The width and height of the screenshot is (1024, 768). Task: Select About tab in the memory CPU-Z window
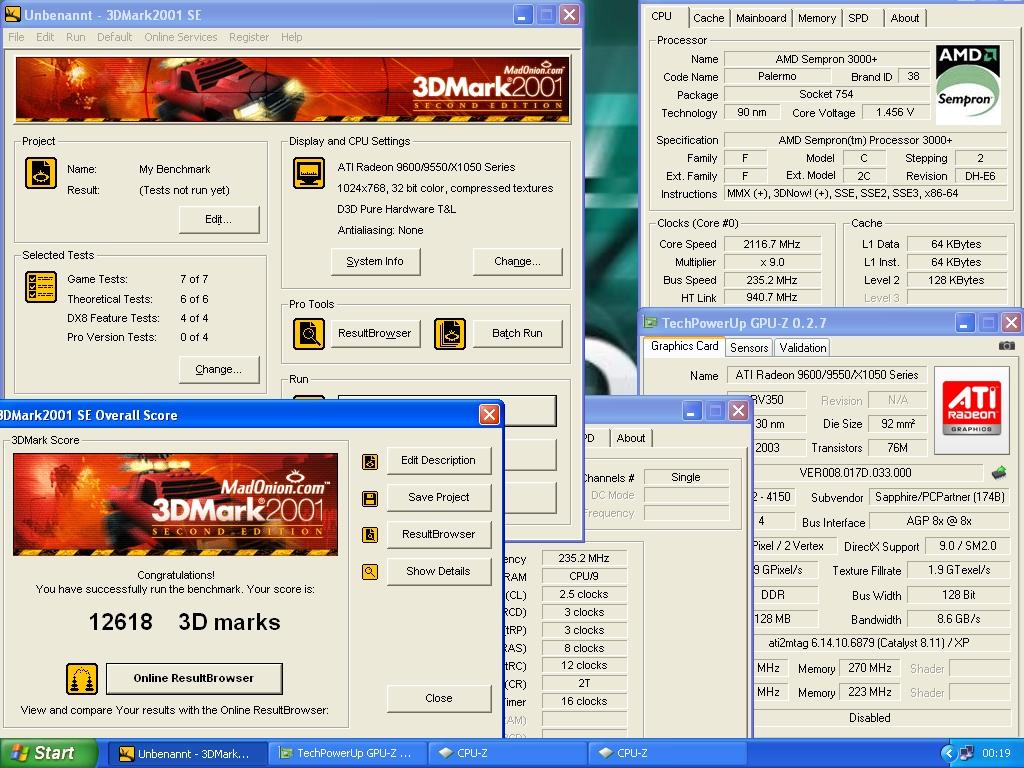pos(631,438)
